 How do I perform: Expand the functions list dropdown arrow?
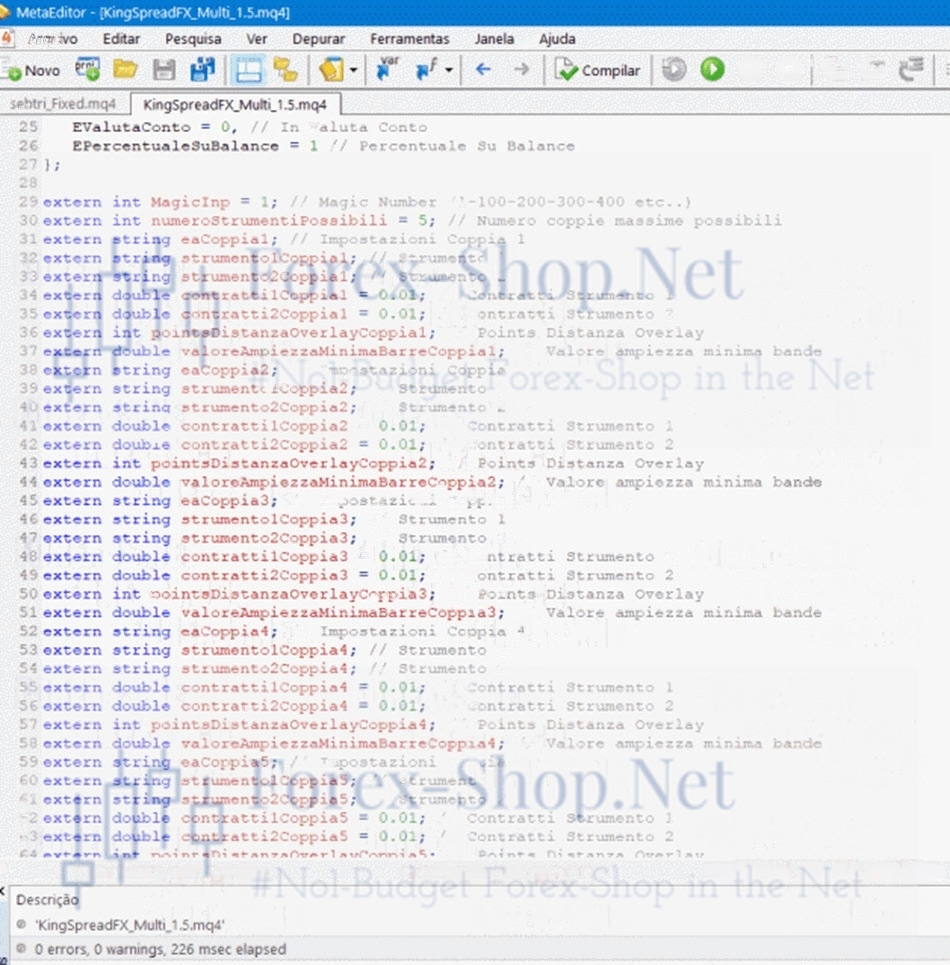449,70
